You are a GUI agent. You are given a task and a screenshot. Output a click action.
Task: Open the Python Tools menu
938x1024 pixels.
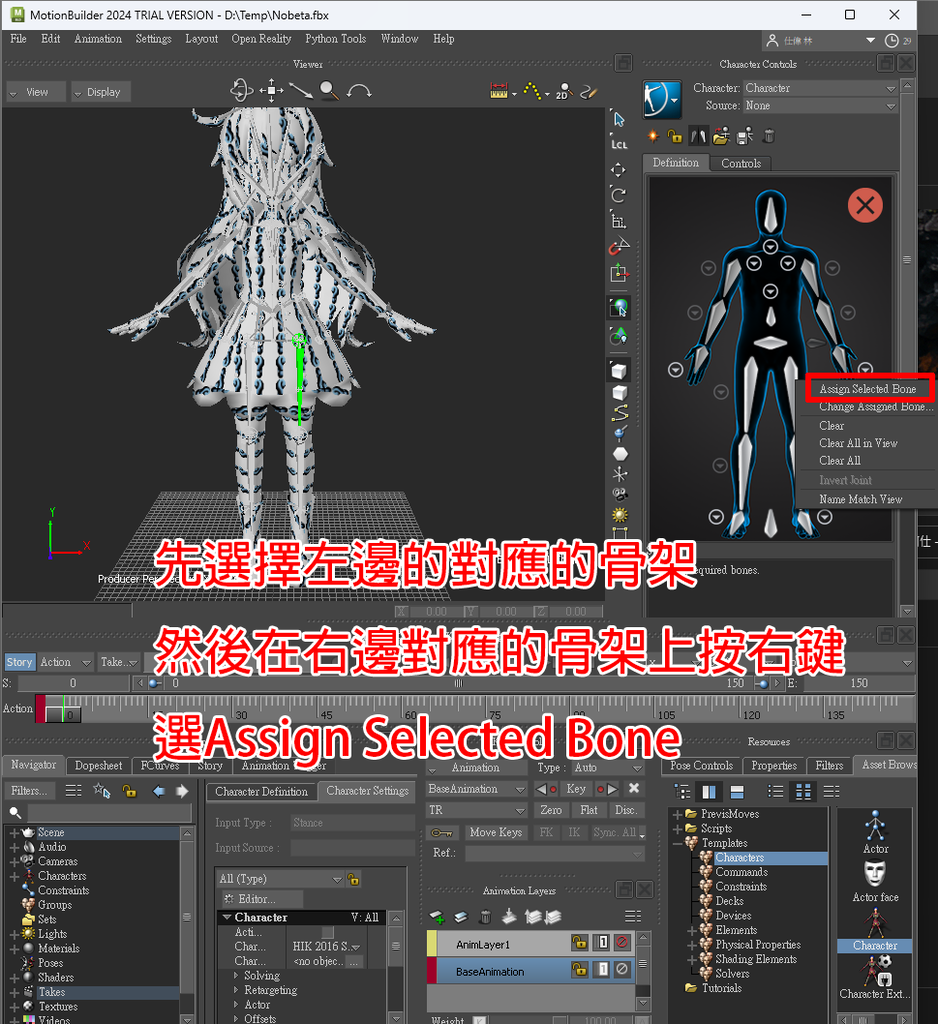(336, 39)
